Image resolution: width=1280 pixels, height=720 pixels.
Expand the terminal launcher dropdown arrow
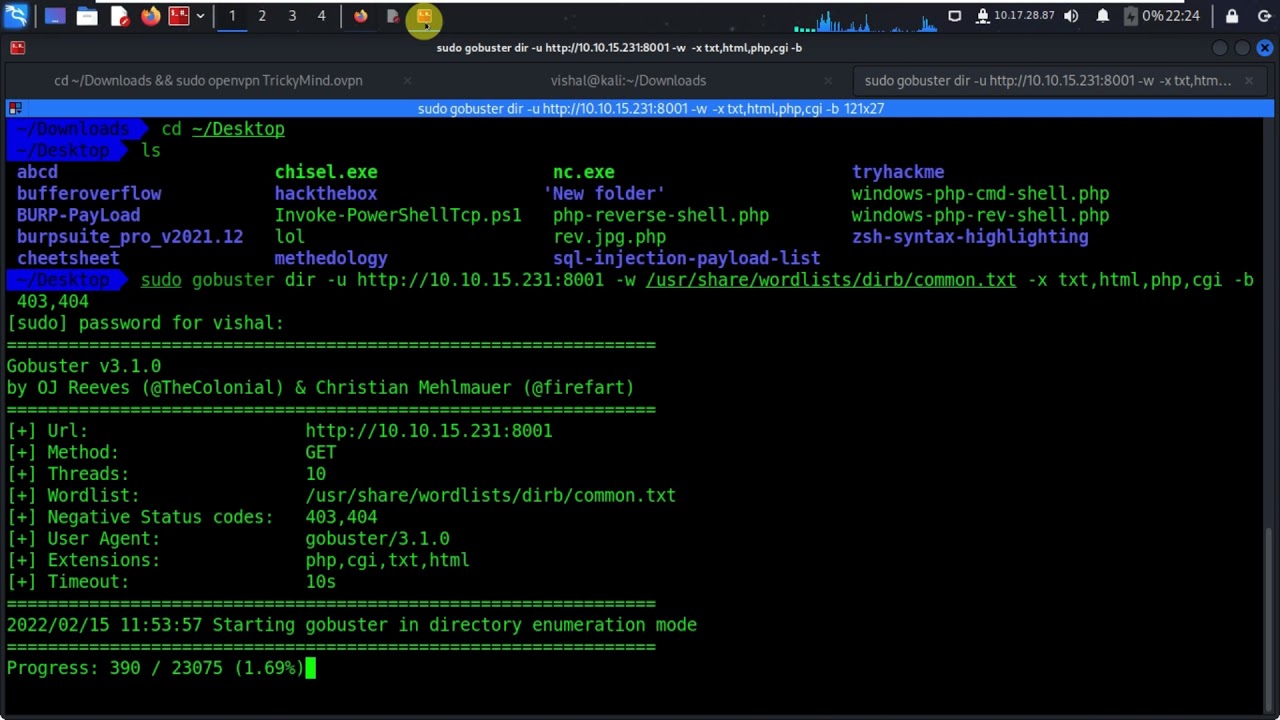(x=200, y=16)
